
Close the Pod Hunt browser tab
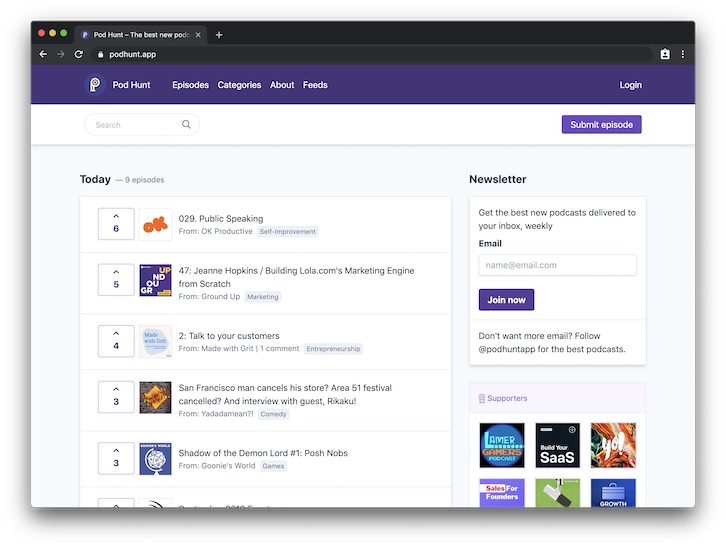coord(198,35)
